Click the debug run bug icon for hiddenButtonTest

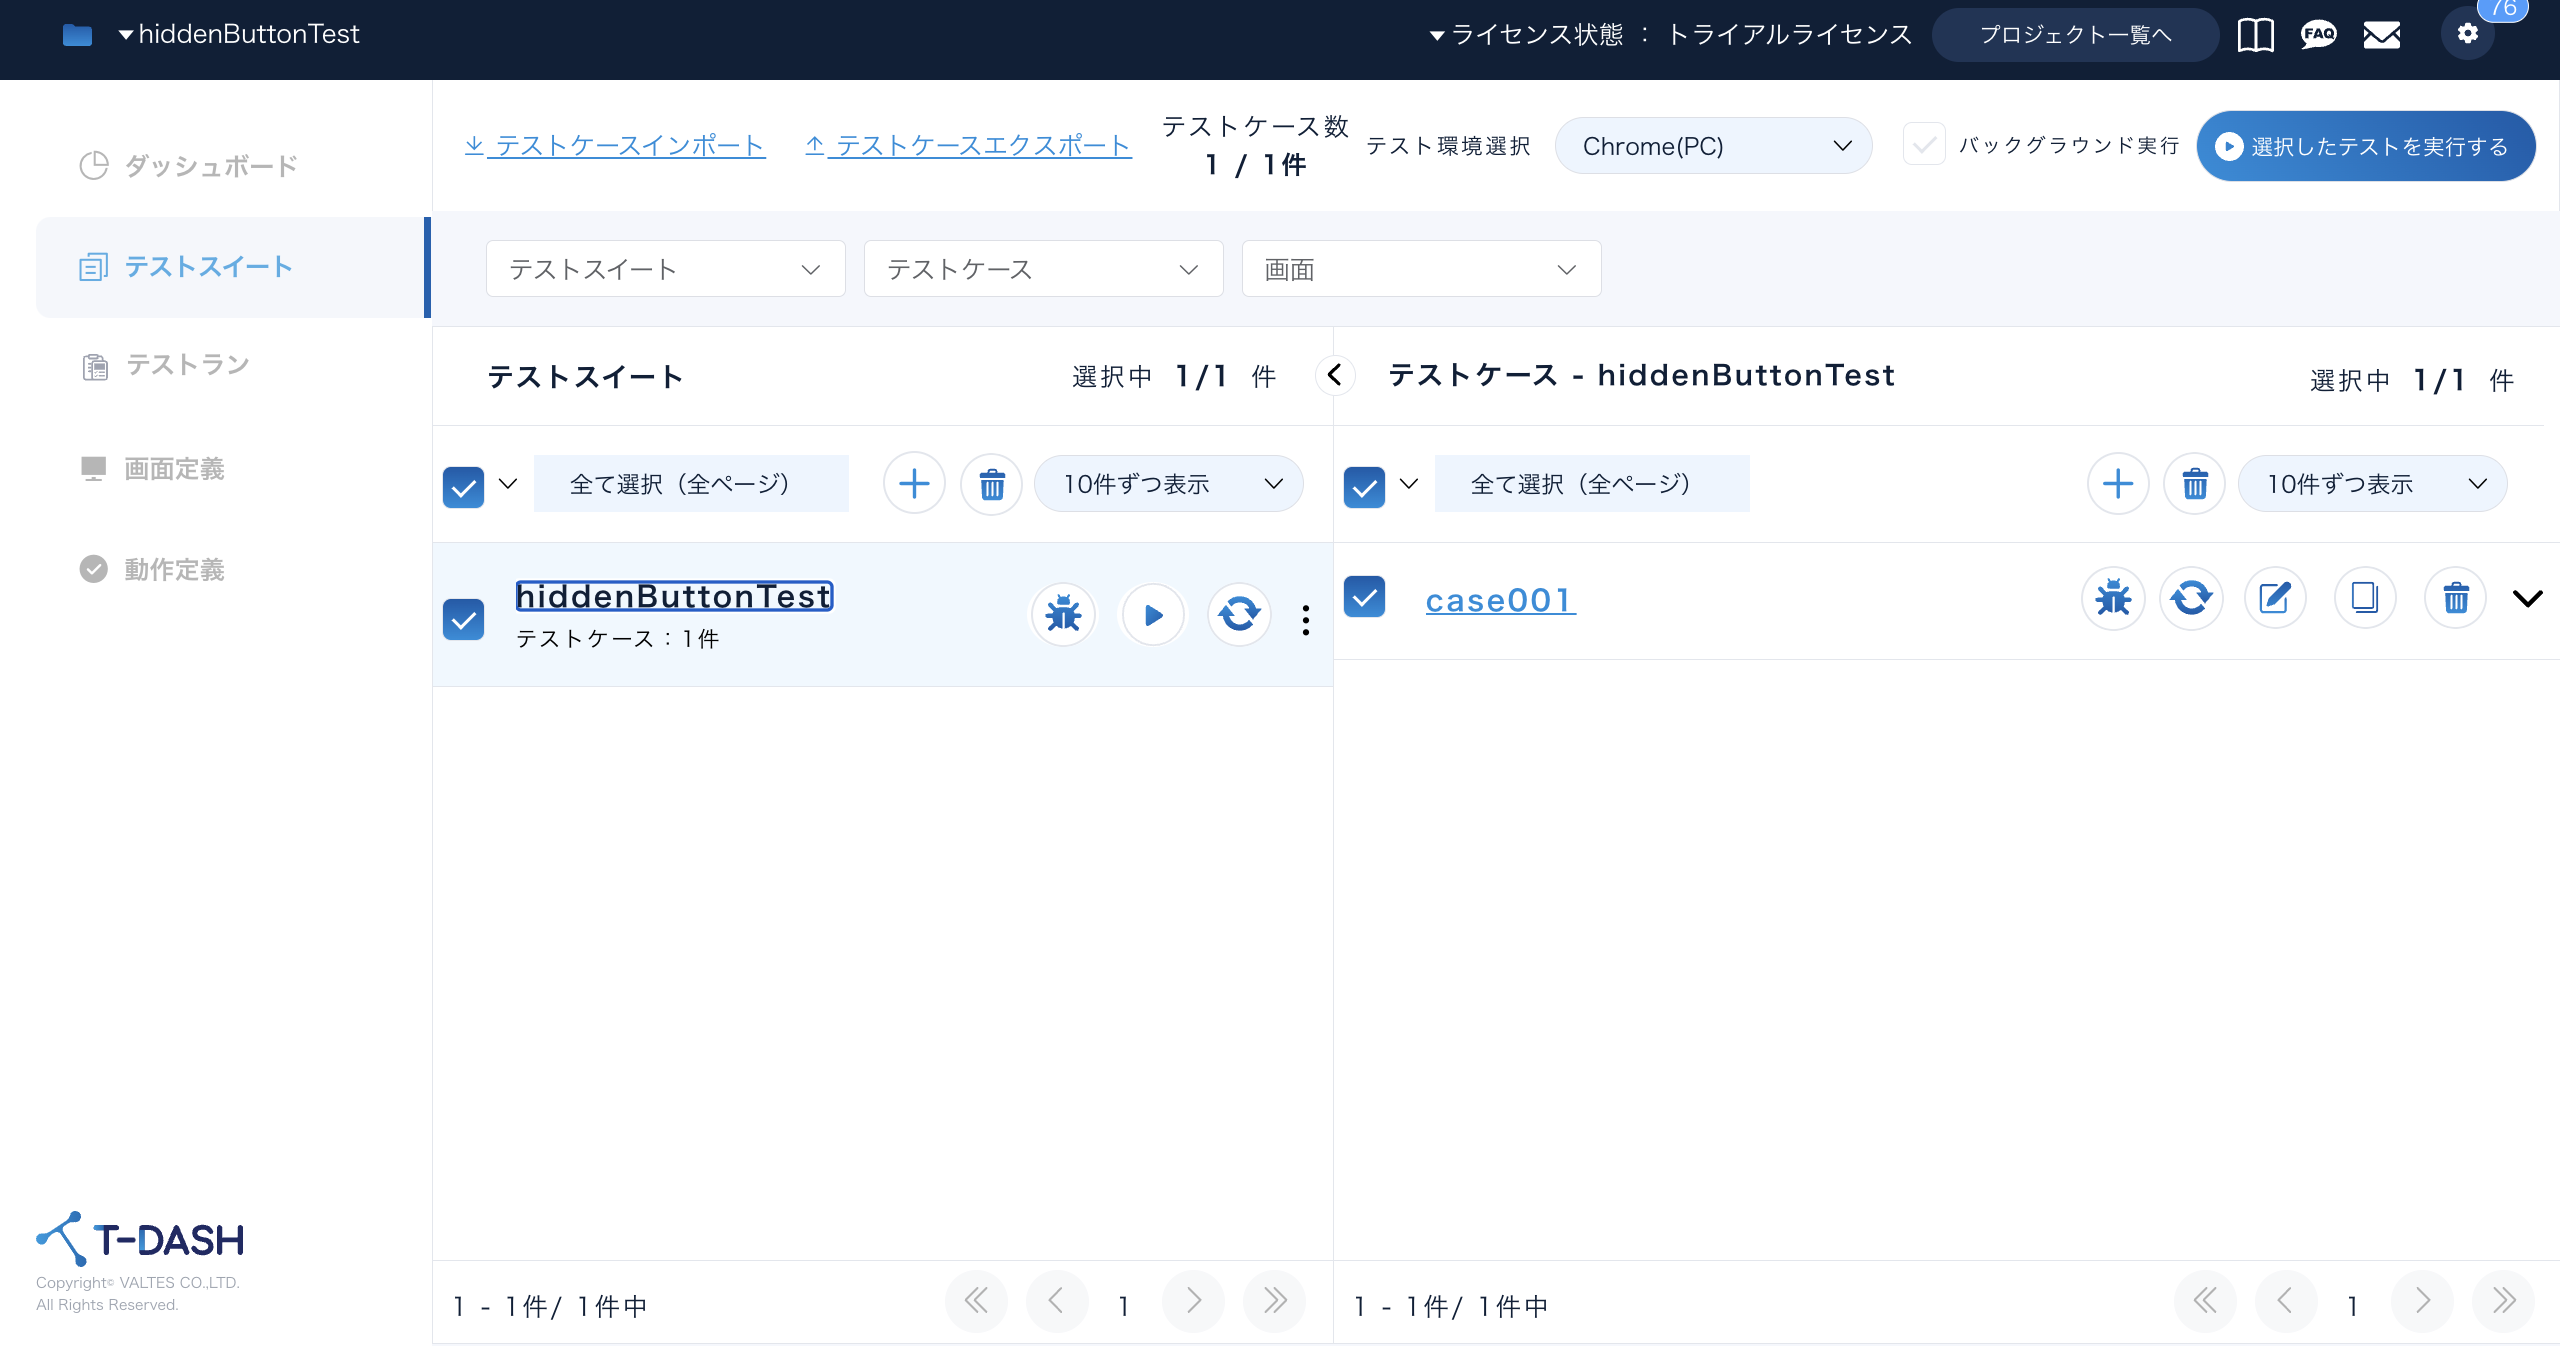tap(1062, 615)
